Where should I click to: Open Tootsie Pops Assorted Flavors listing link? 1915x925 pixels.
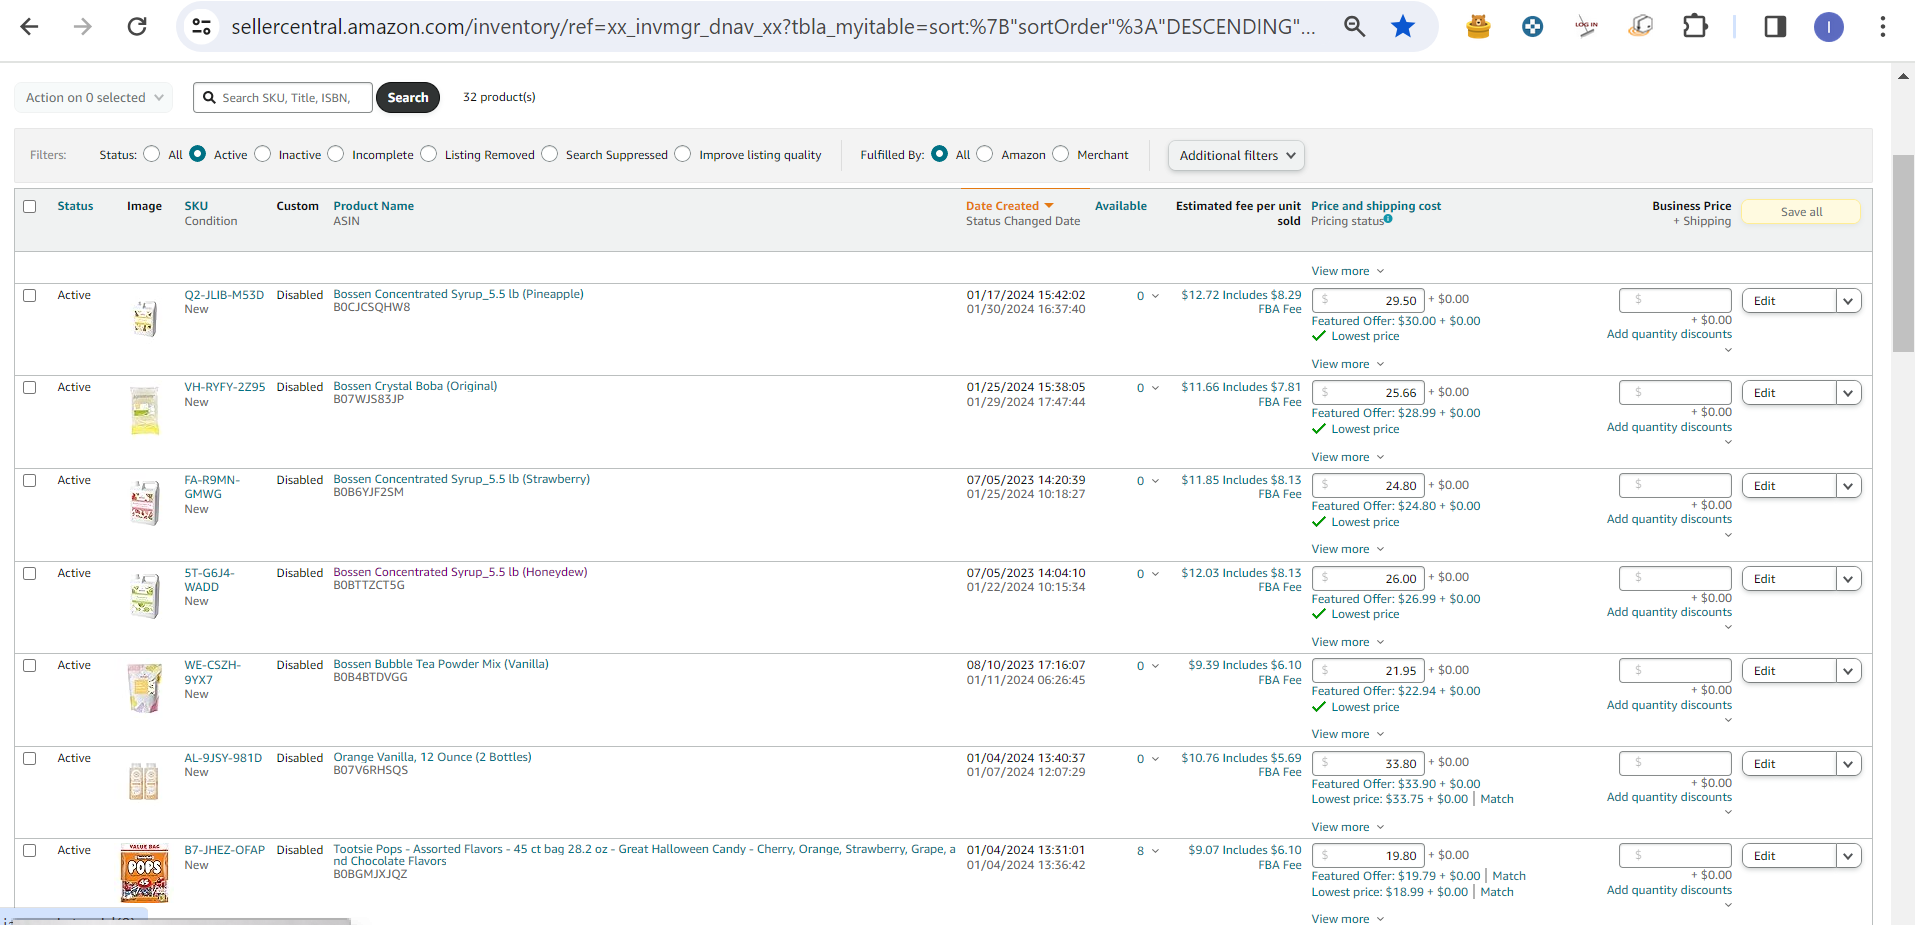644,855
